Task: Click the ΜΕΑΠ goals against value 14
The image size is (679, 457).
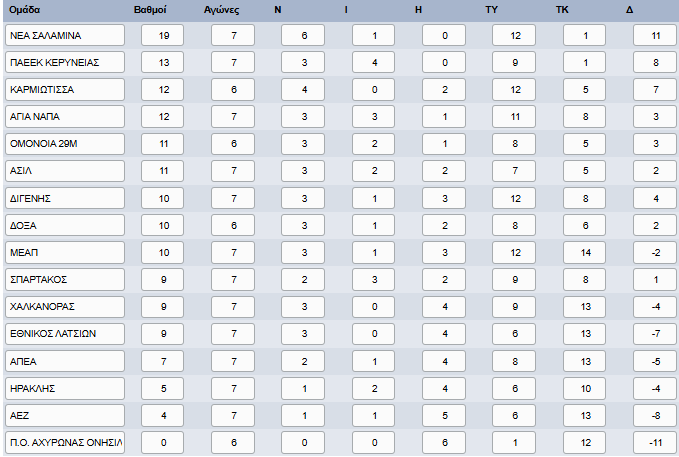Action: [584, 251]
